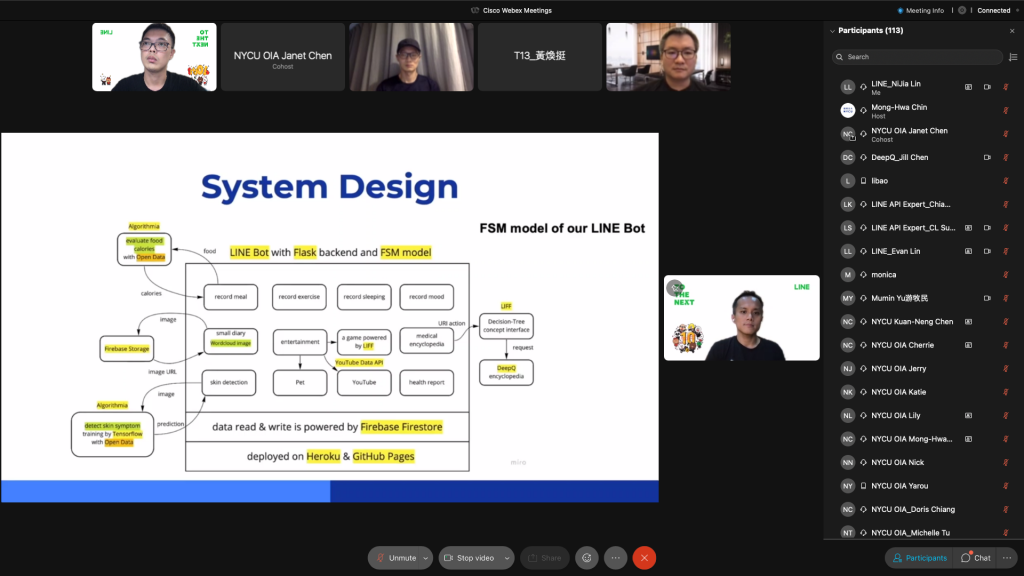Unmute the microphone
Viewport: 1024px width, 576px height.
[396, 558]
